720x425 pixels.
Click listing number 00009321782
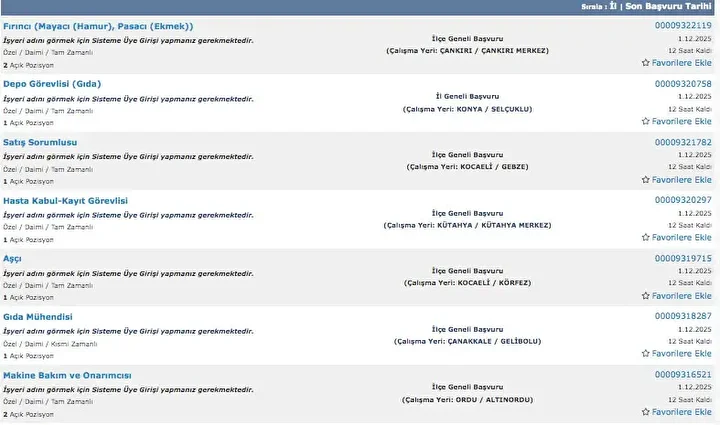[x=683, y=142]
